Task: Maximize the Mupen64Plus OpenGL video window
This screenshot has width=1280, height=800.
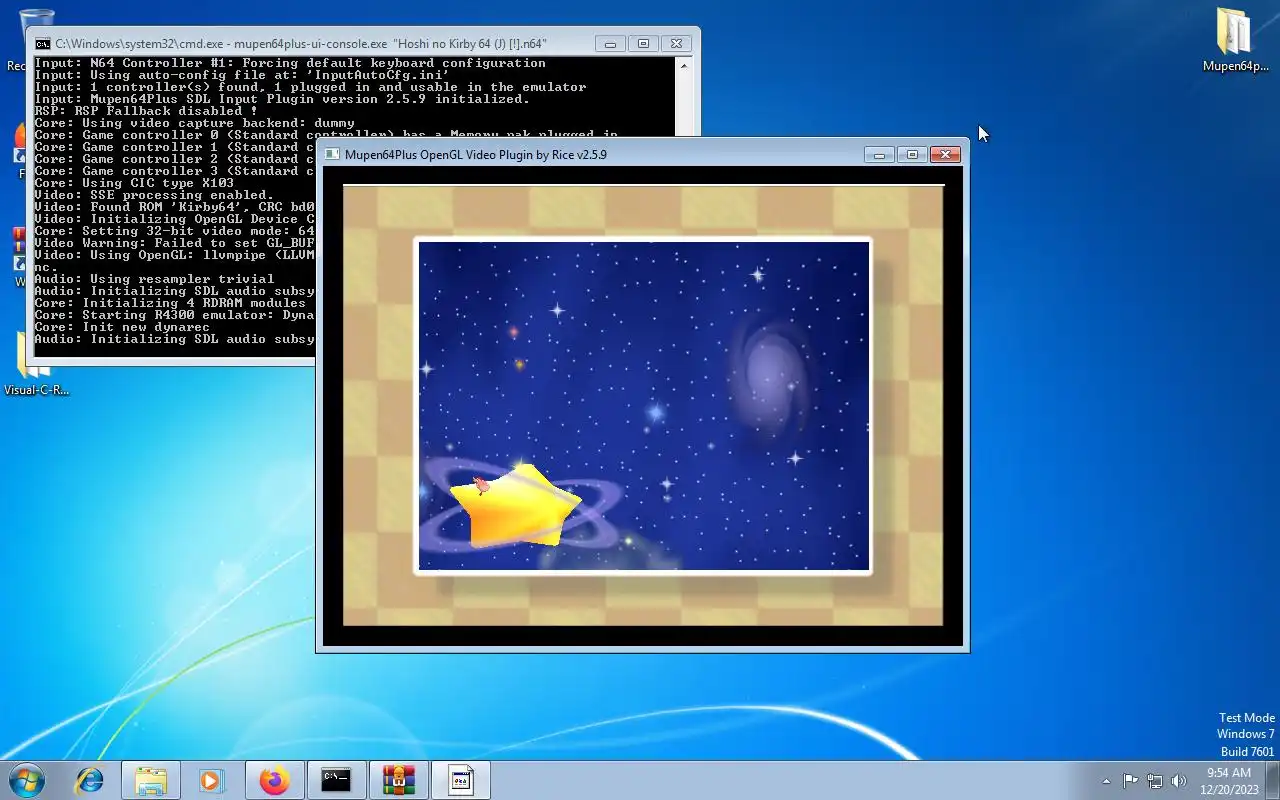Action: click(x=911, y=155)
